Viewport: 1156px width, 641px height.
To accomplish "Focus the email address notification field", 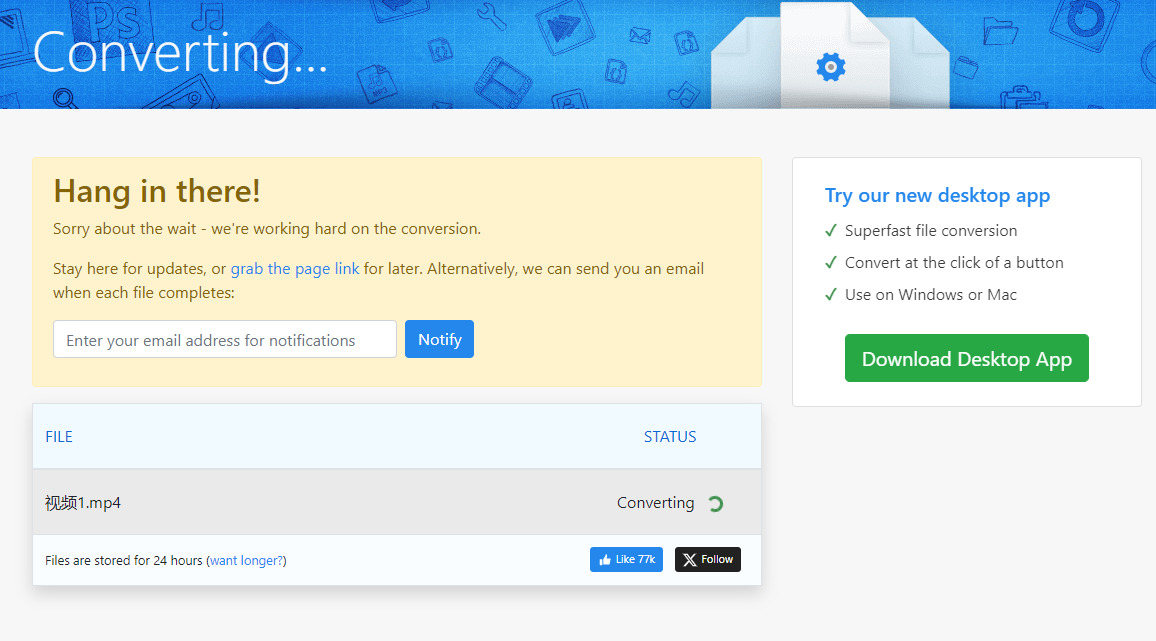I will click(225, 339).
